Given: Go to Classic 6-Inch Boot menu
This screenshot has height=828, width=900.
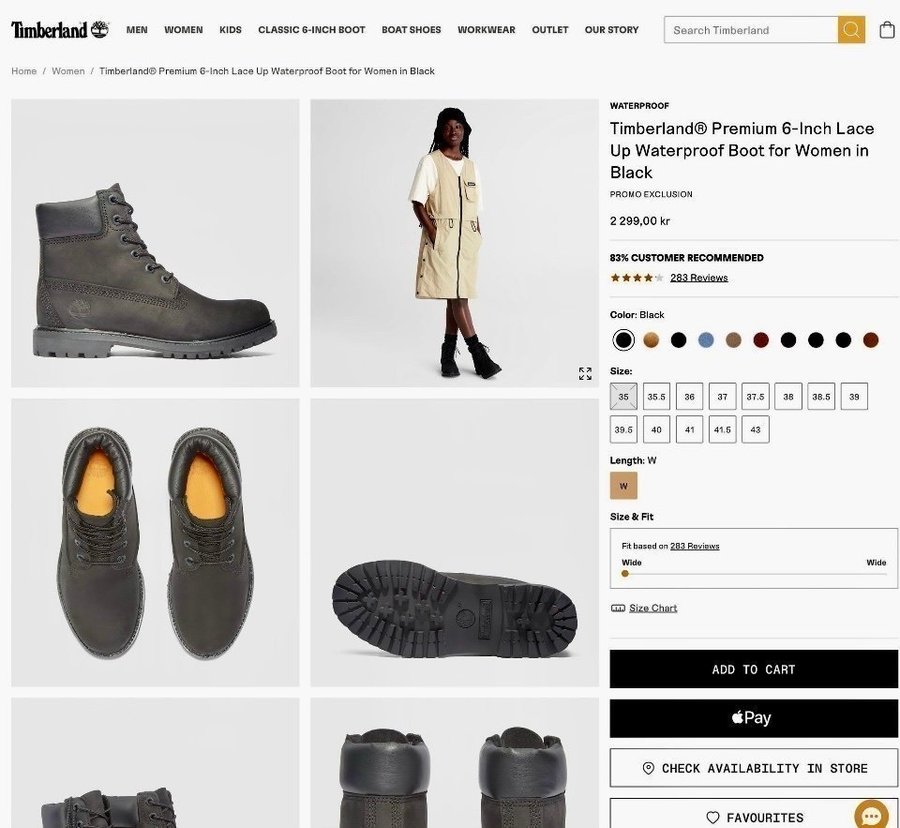Looking at the screenshot, I should [311, 30].
